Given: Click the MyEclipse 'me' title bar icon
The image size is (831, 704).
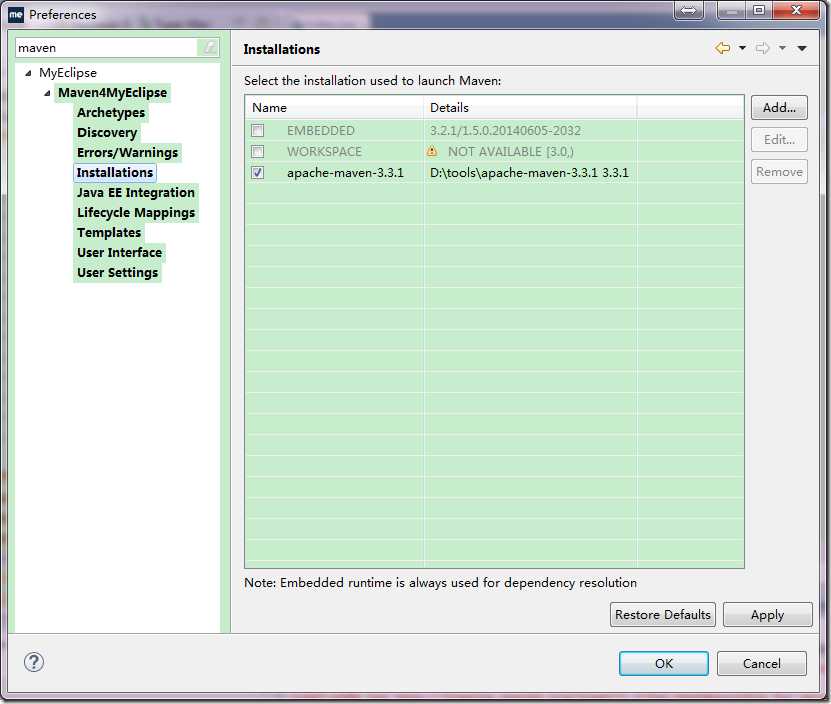Looking at the screenshot, I should 16,14.
